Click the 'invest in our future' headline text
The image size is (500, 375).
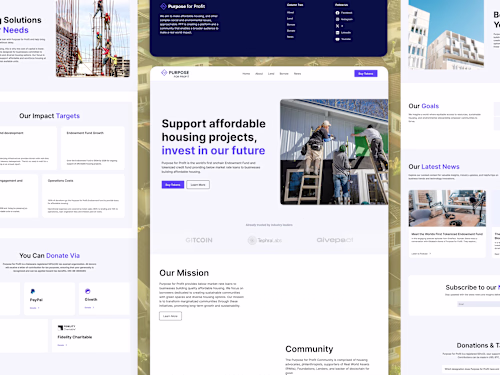pyautogui.click(x=213, y=151)
